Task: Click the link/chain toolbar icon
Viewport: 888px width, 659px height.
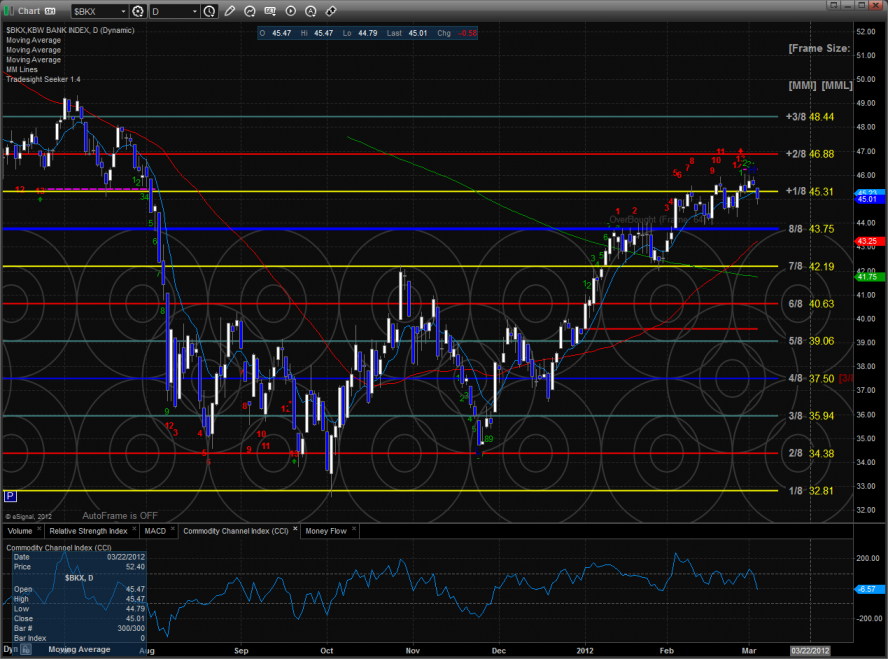Action: (x=331, y=11)
